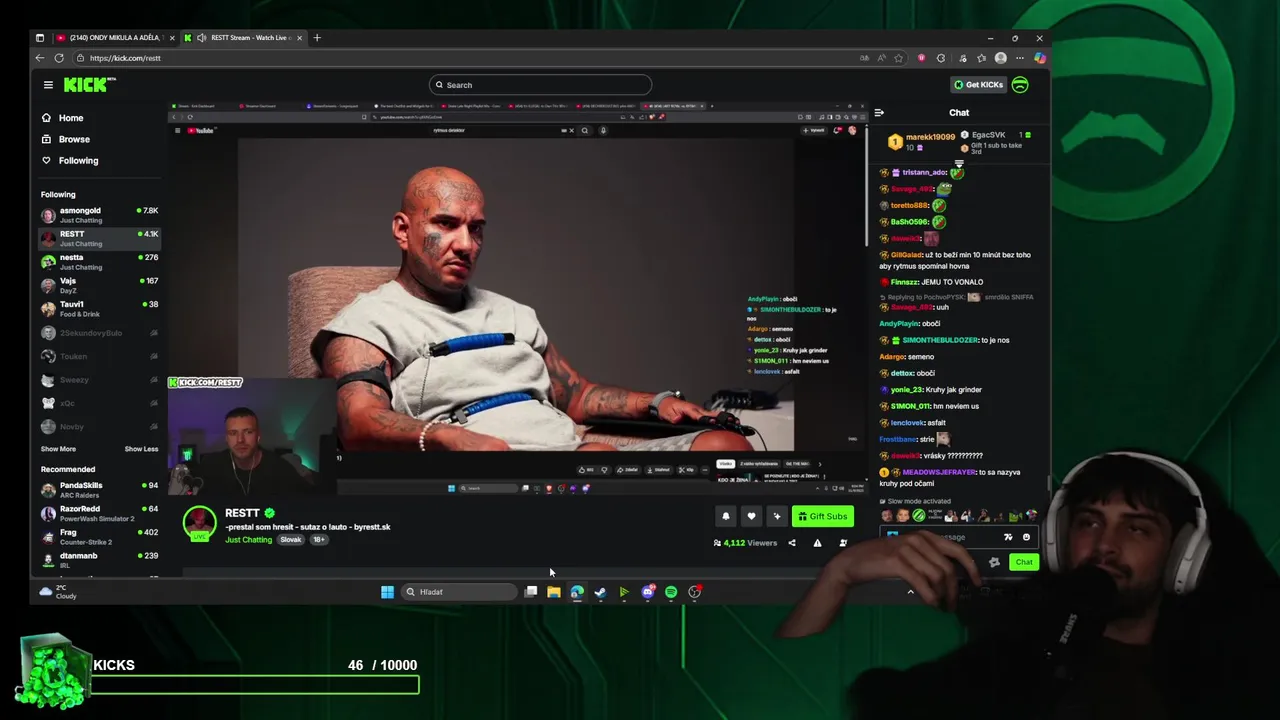Click the tab actions icon left of tabs

(40, 38)
